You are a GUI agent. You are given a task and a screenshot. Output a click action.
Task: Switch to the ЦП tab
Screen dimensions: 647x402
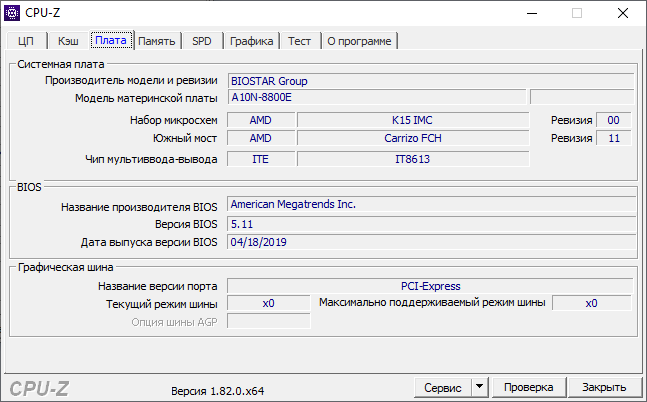(x=26, y=41)
